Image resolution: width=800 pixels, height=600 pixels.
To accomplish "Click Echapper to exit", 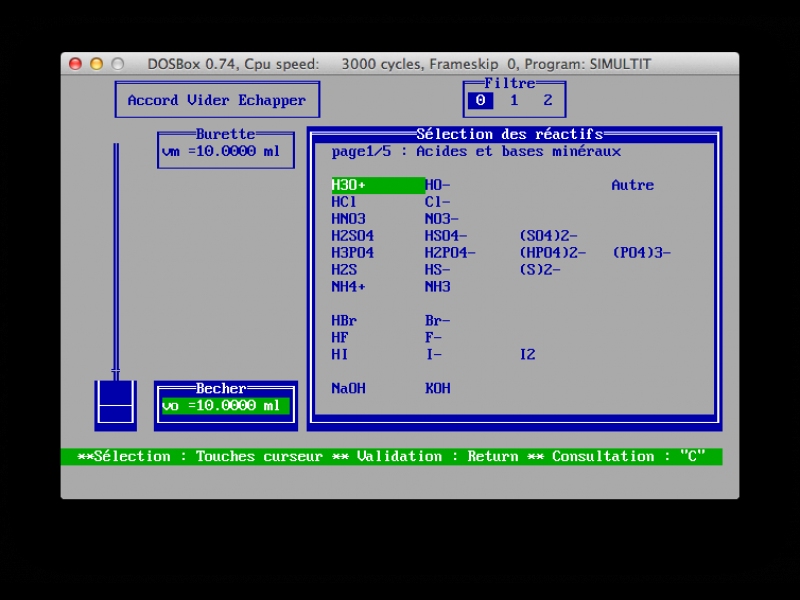I will click(272, 100).
